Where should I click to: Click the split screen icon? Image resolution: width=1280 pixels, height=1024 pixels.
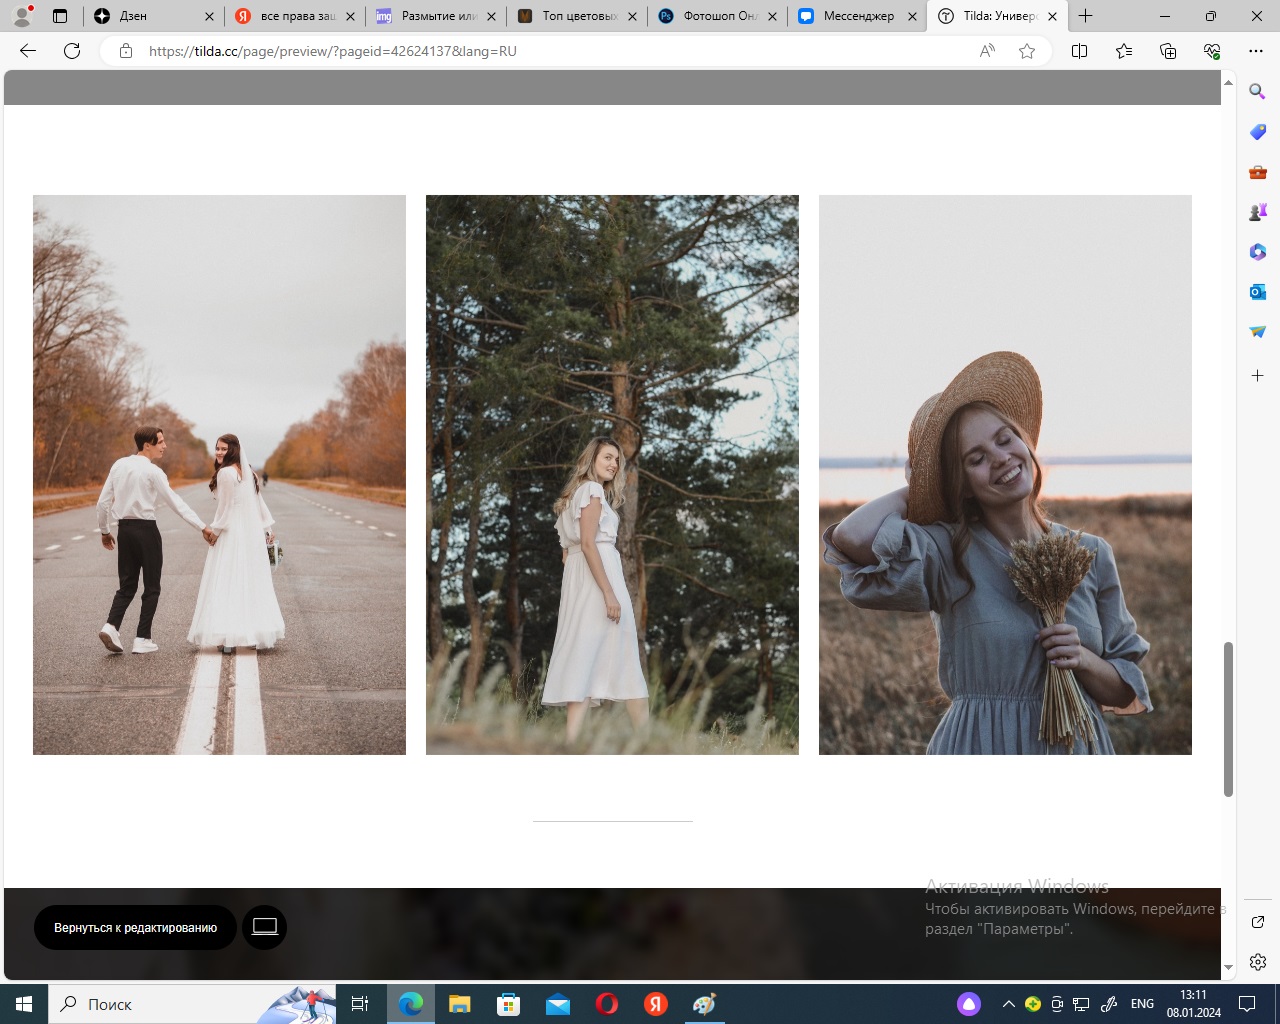tap(1079, 51)
